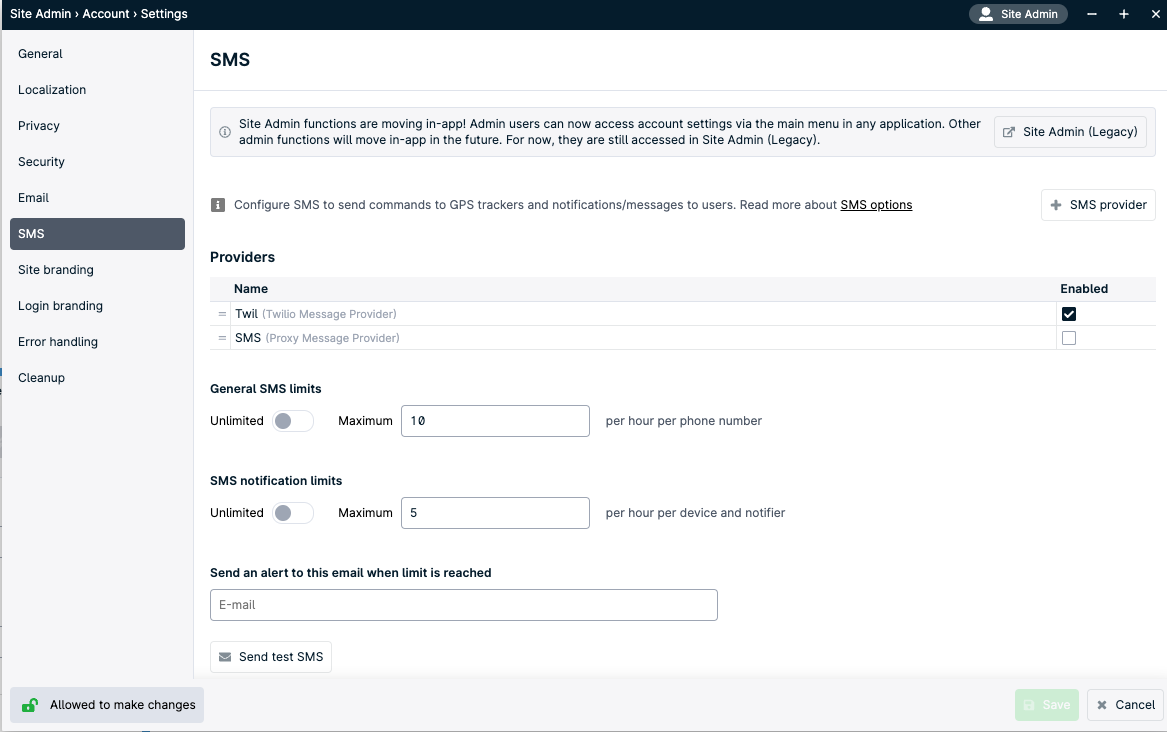Click the Save button
Screen dimensions: 1167x732
tap(1047, 704)
